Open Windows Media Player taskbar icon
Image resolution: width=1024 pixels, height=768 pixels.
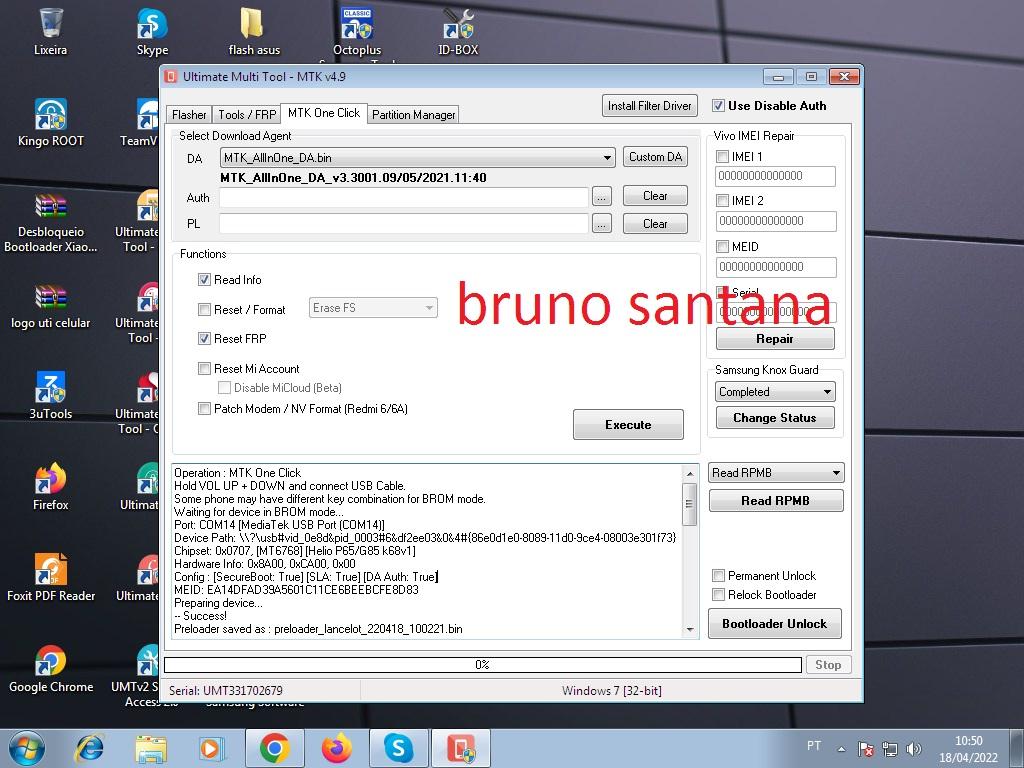click(x=212, y=748)
